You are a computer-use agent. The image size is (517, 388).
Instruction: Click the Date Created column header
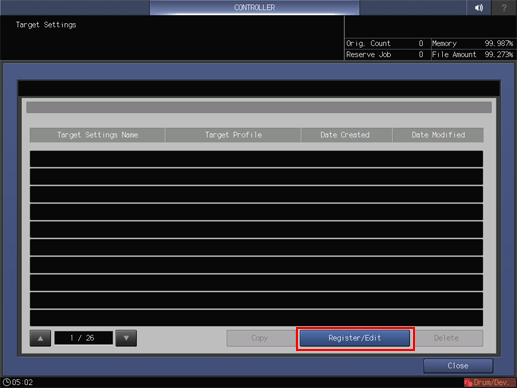coord(346,135)
